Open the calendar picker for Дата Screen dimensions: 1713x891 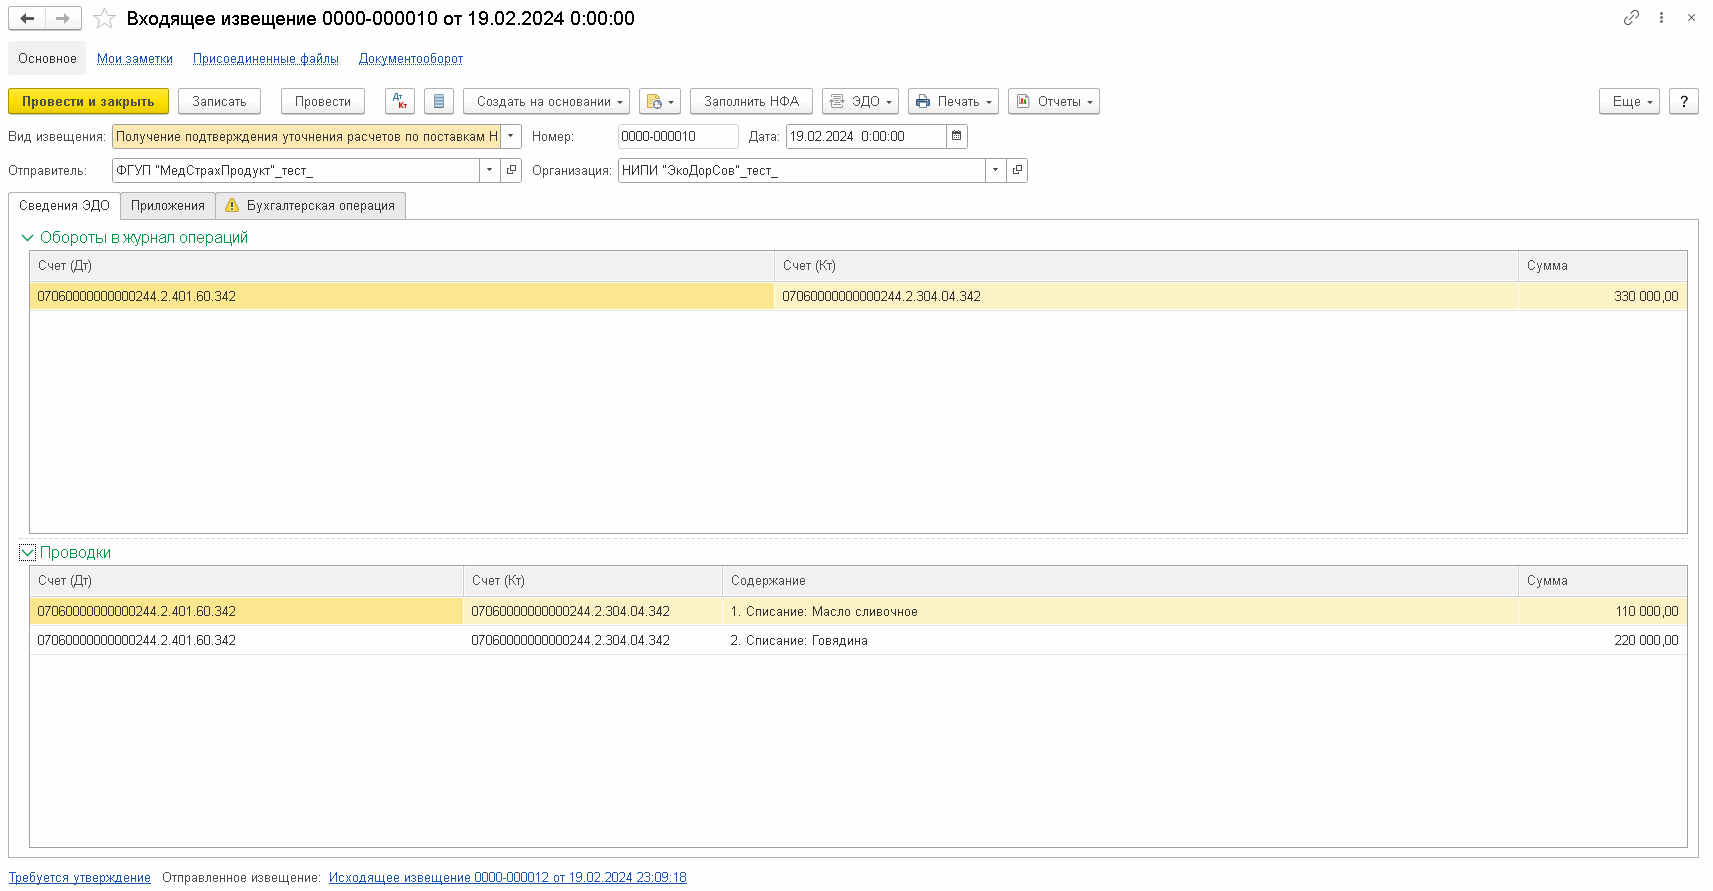pos(957,136)
